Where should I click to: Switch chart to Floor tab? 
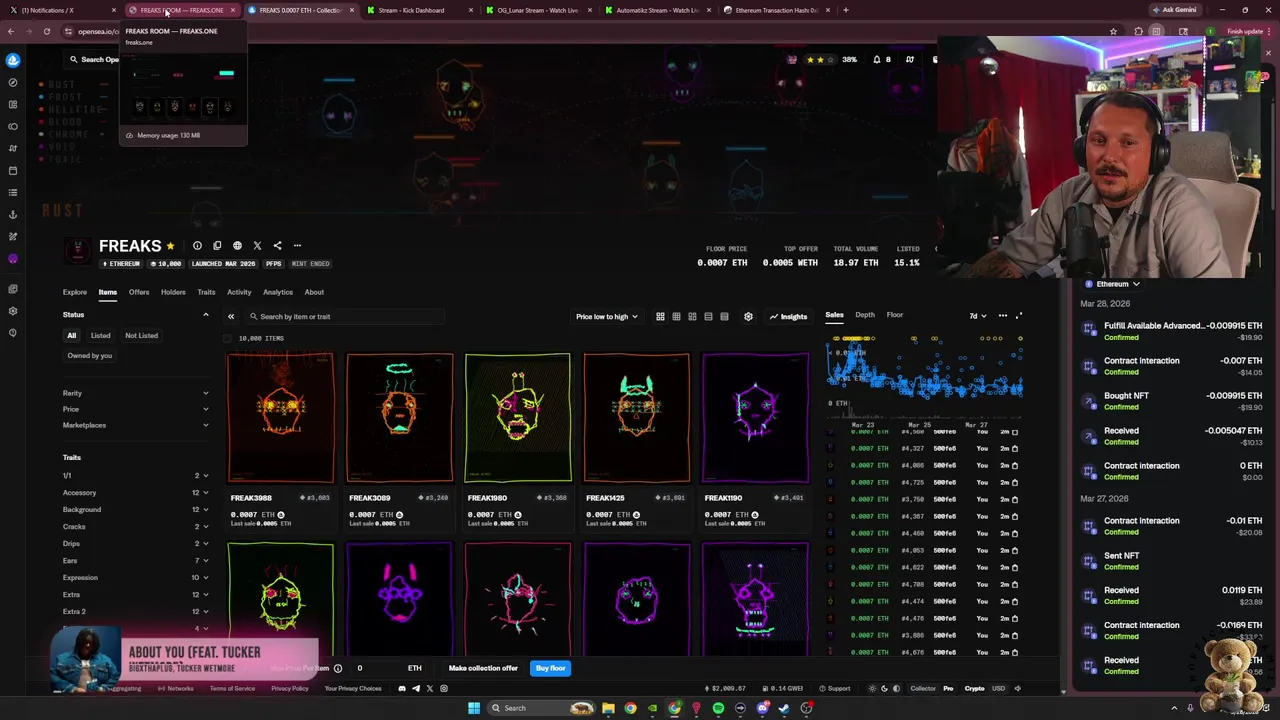(895, 315)
